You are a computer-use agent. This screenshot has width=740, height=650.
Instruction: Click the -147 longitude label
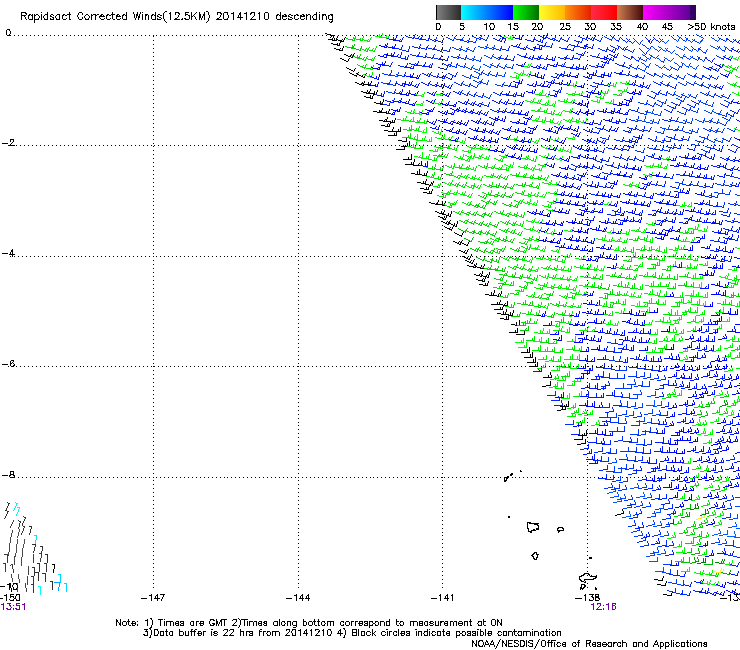coord(153,598)
